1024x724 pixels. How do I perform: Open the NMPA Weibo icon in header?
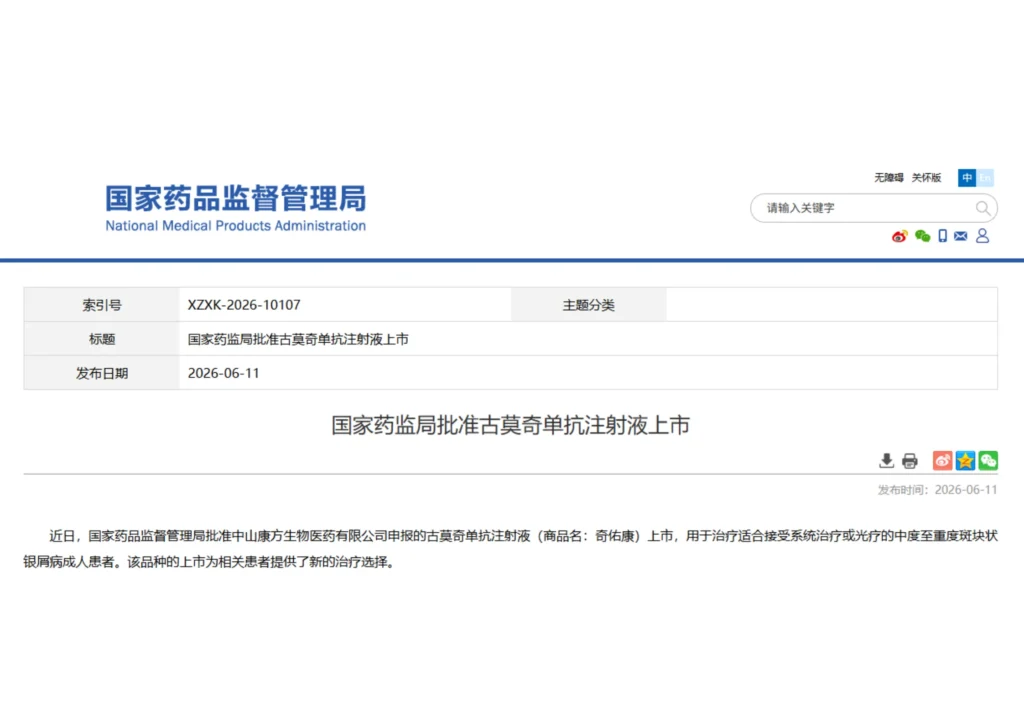pos(899,236)
